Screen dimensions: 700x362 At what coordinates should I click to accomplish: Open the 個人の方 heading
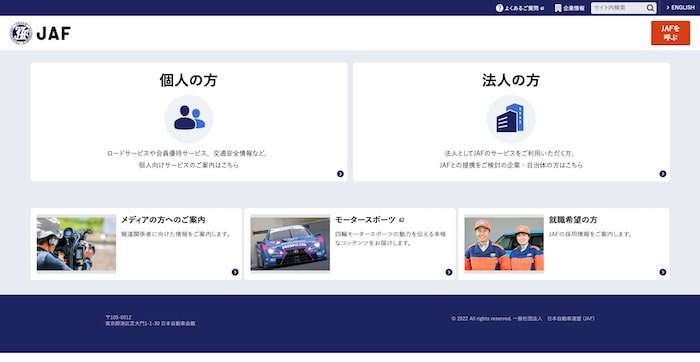(188, 80)
